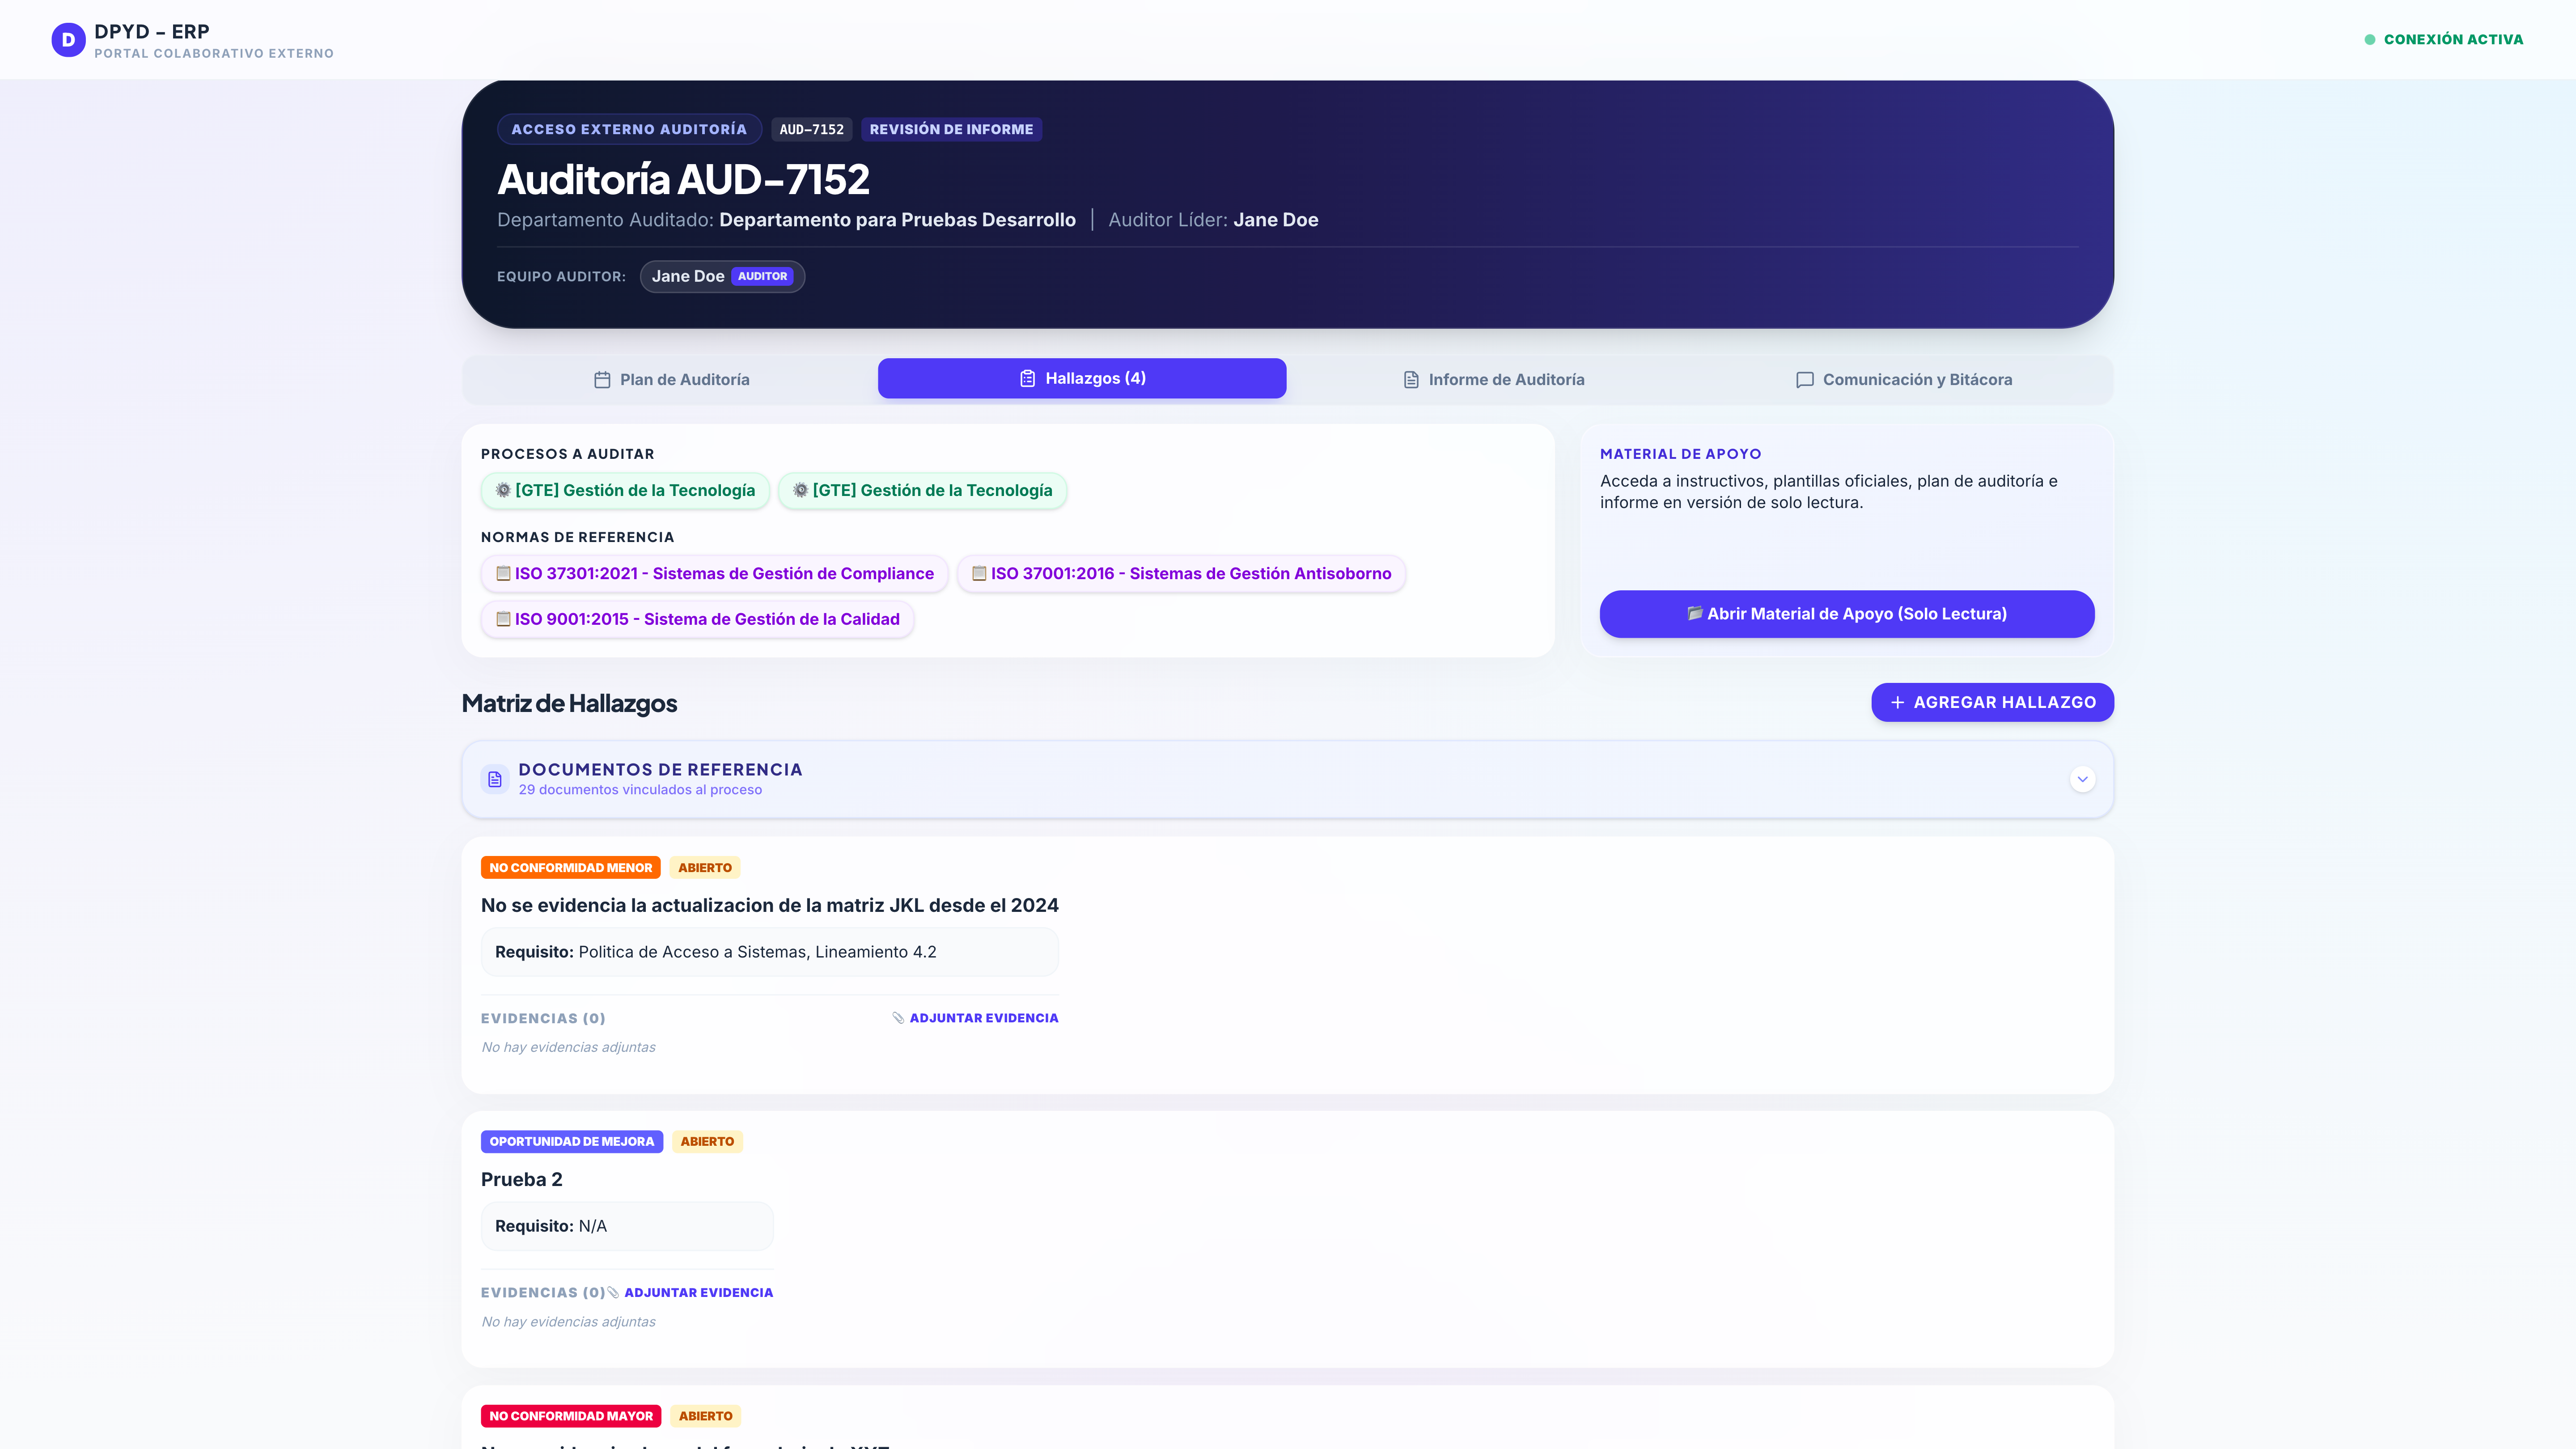Click the book icon beside ISO 37301:2021
2576x1449 pixels.
coord(503,573)
